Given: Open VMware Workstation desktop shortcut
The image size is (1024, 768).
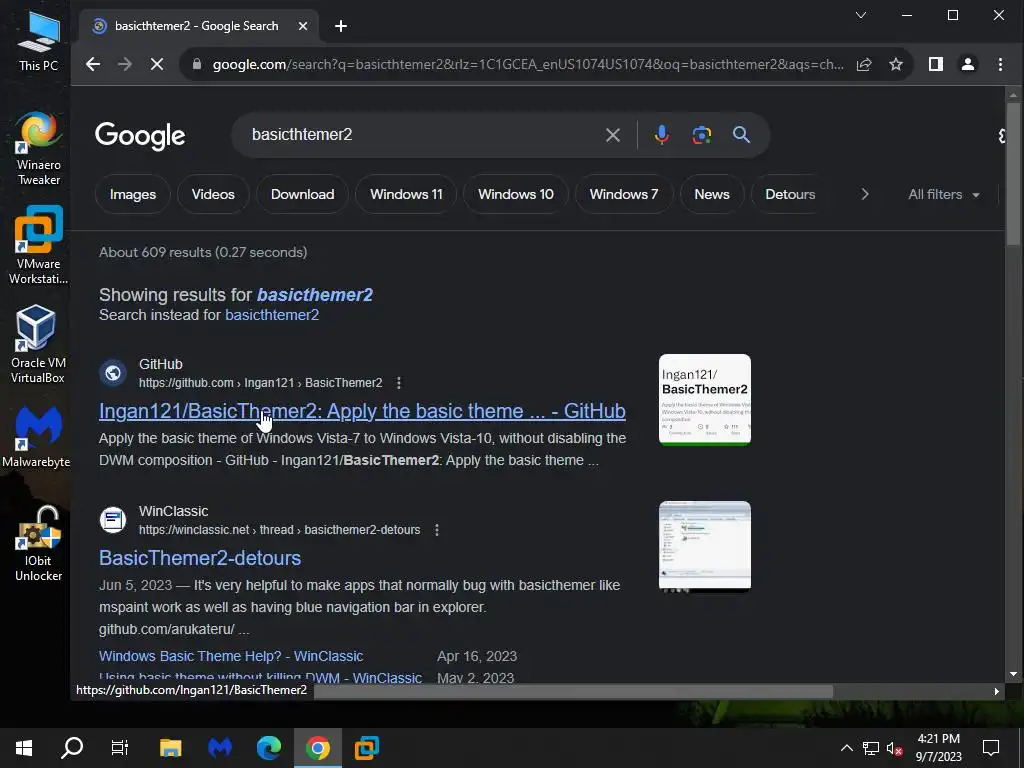Looking at the screenshot, I should pyautogui.click(x=38, y=246).
